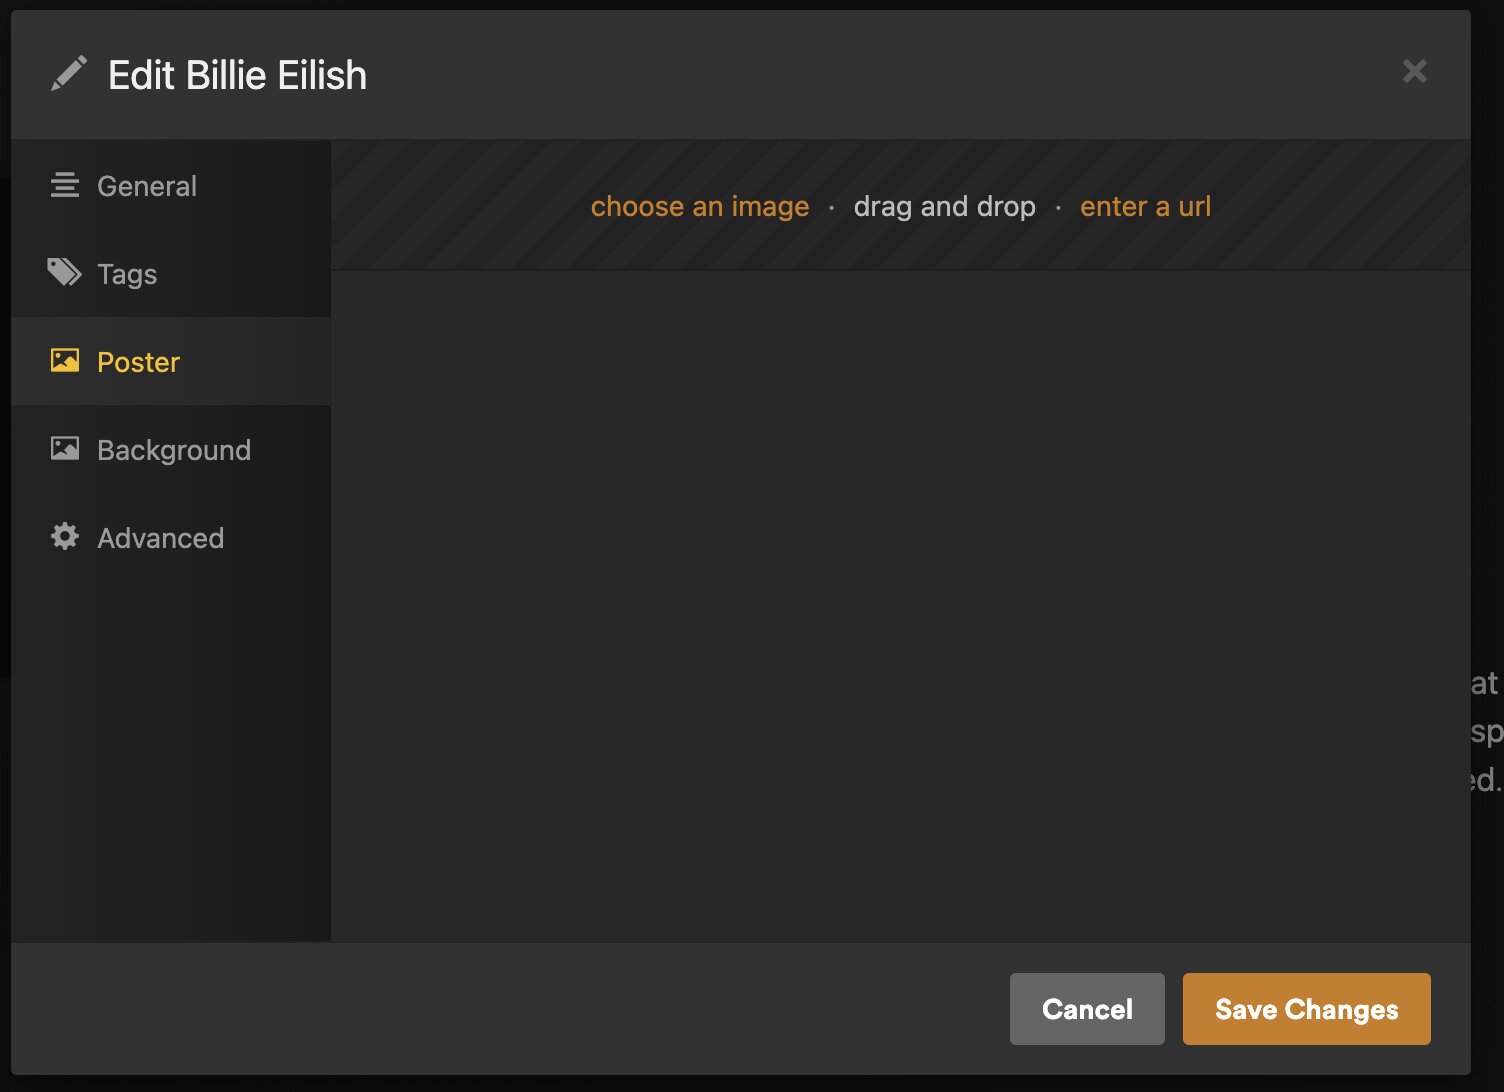
Task: Click the General section lines icon
Action: 65,185
